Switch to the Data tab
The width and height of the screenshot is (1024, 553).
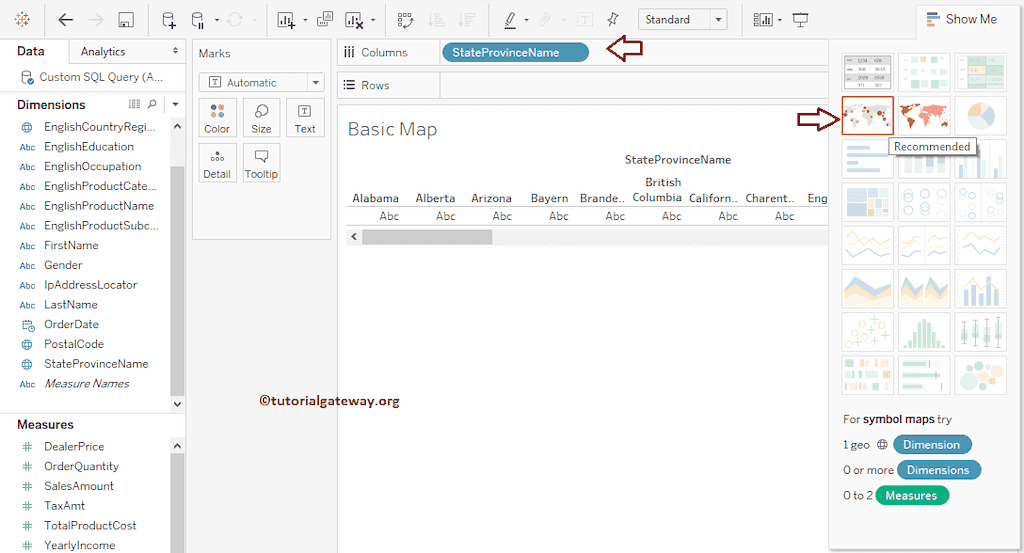pos(31,51)
